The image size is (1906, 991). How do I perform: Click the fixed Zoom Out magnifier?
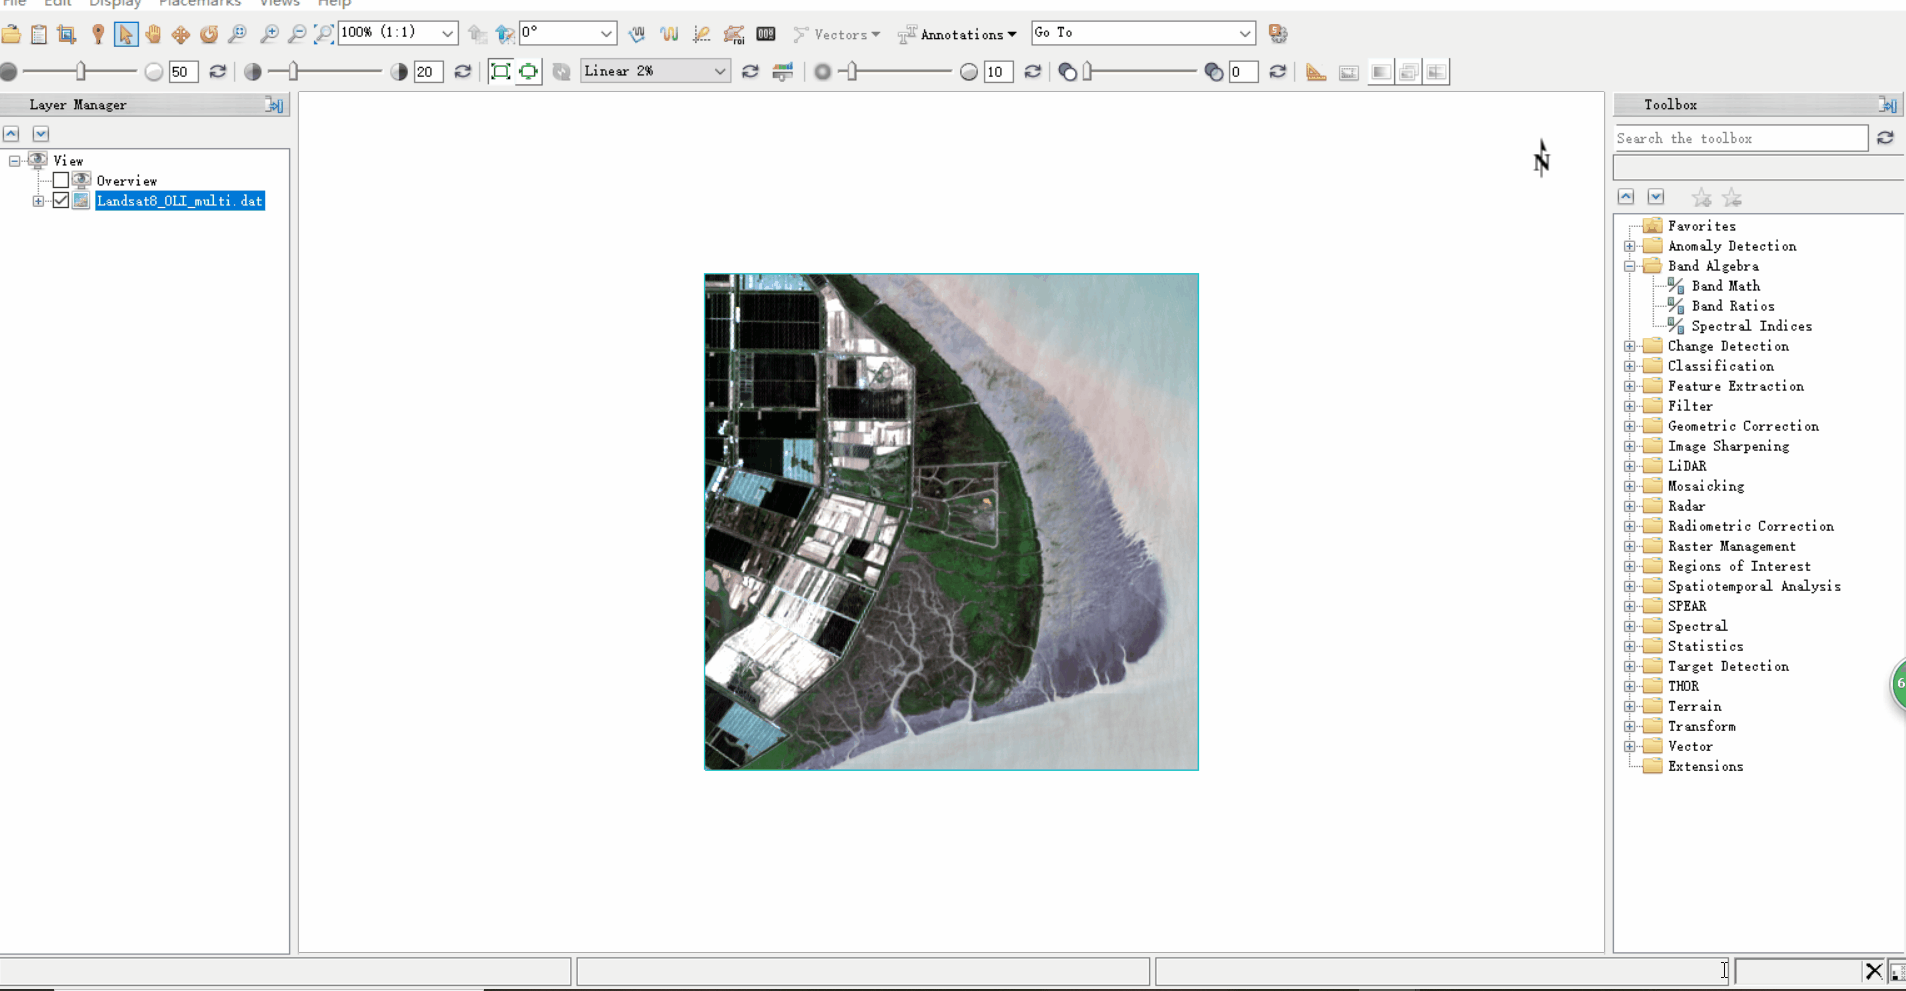(297, 34)
